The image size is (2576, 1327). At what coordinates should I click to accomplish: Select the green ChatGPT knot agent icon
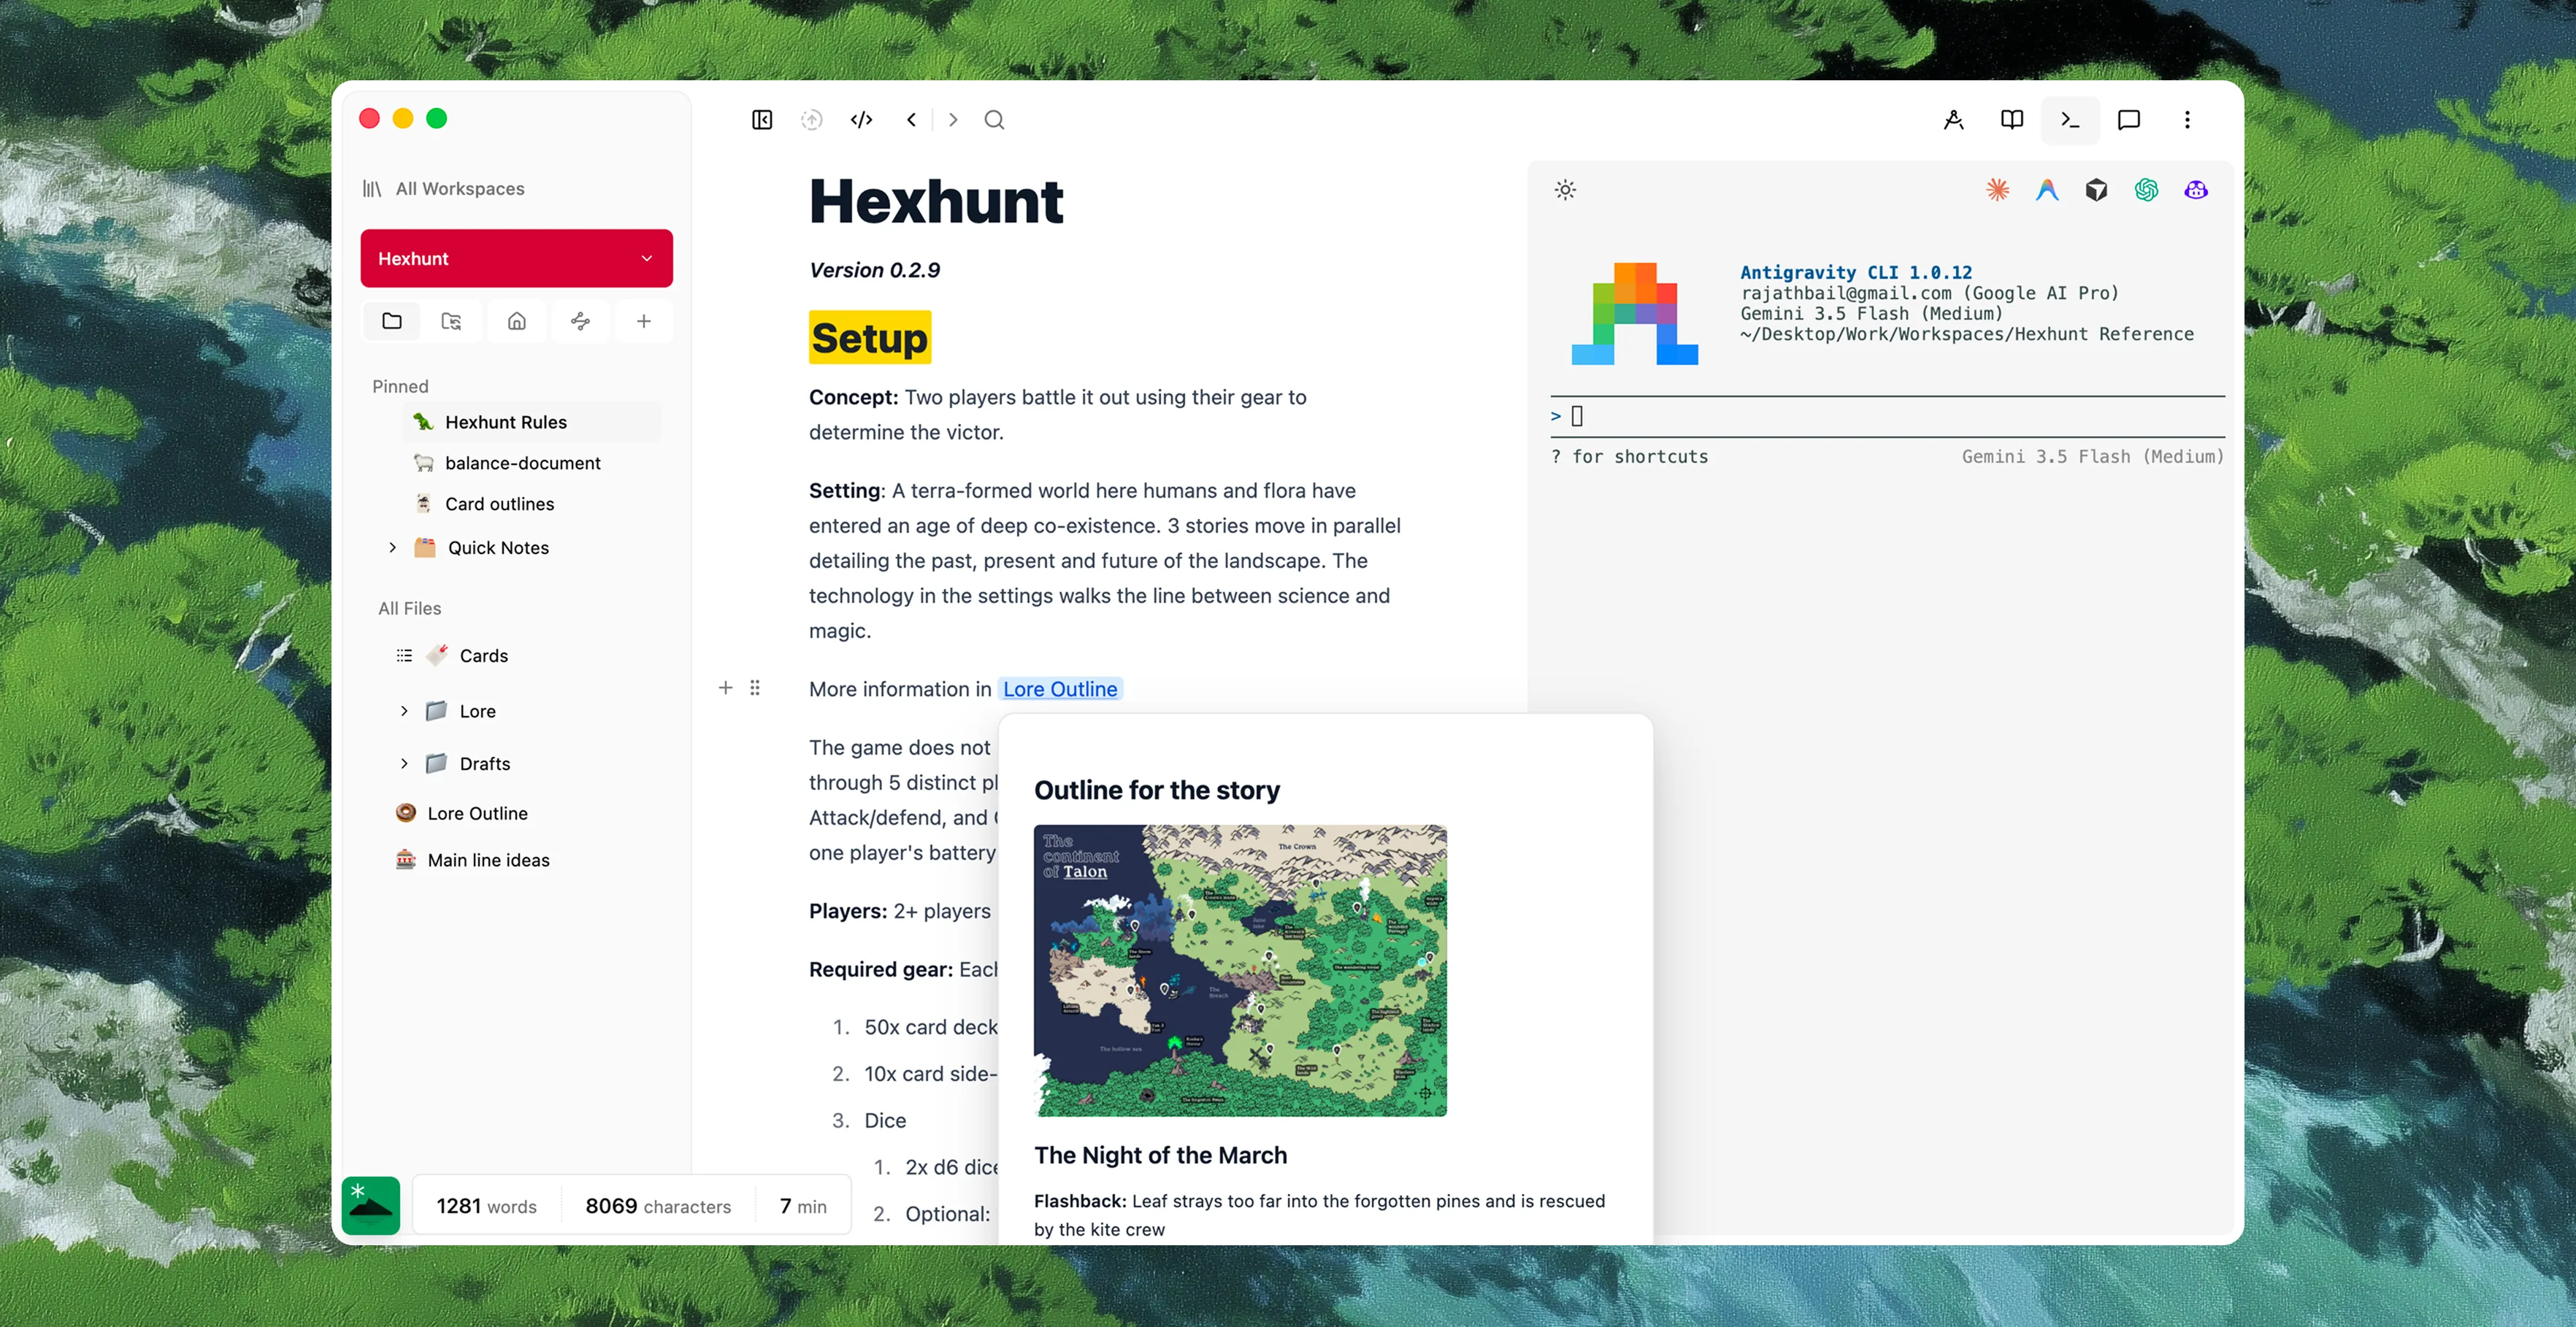click(2146, 190)
